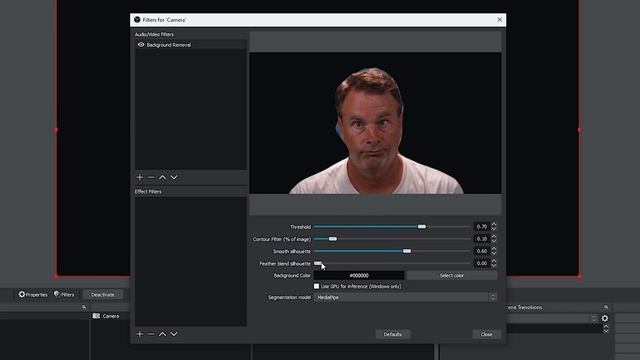
Task: Click the Smooth silhouette value field 0.60
Action: point(482,251)
